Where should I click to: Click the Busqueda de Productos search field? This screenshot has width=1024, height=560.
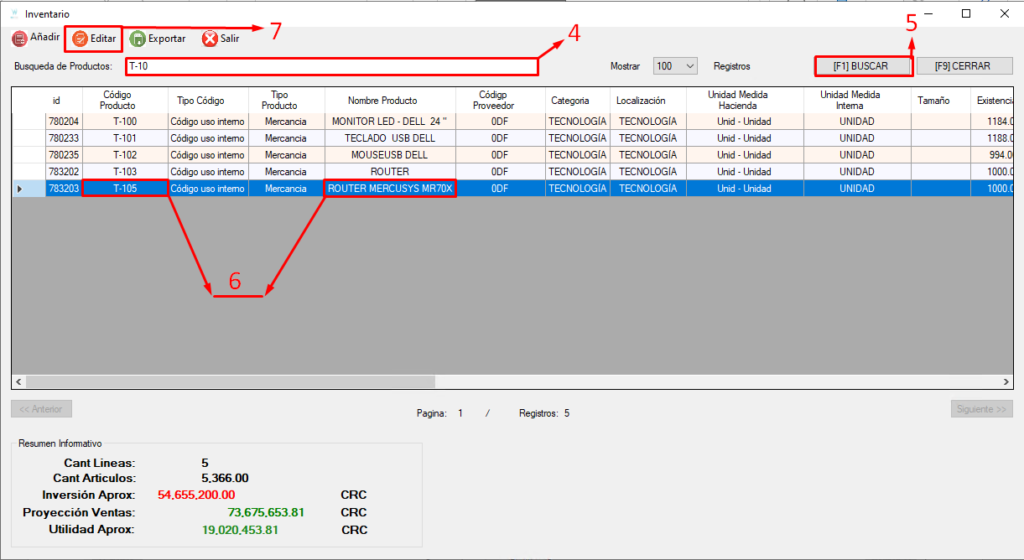(x=331, y=66)
